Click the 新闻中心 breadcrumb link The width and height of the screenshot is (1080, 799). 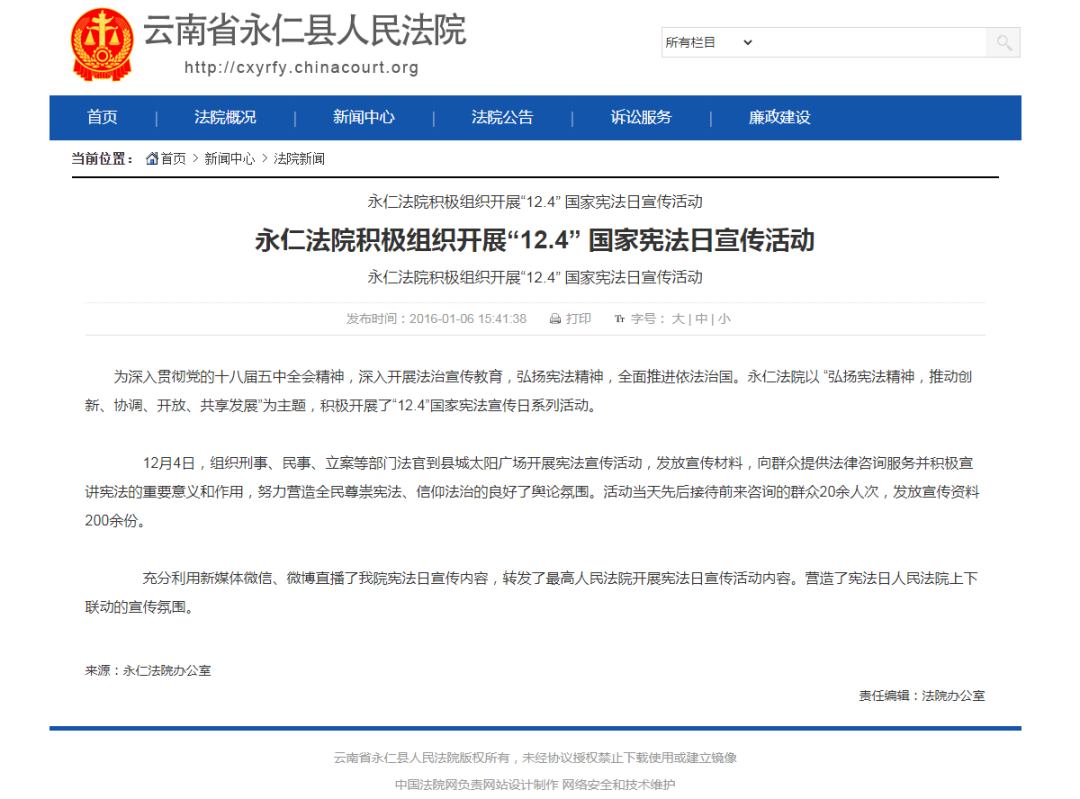coord(229,159)
